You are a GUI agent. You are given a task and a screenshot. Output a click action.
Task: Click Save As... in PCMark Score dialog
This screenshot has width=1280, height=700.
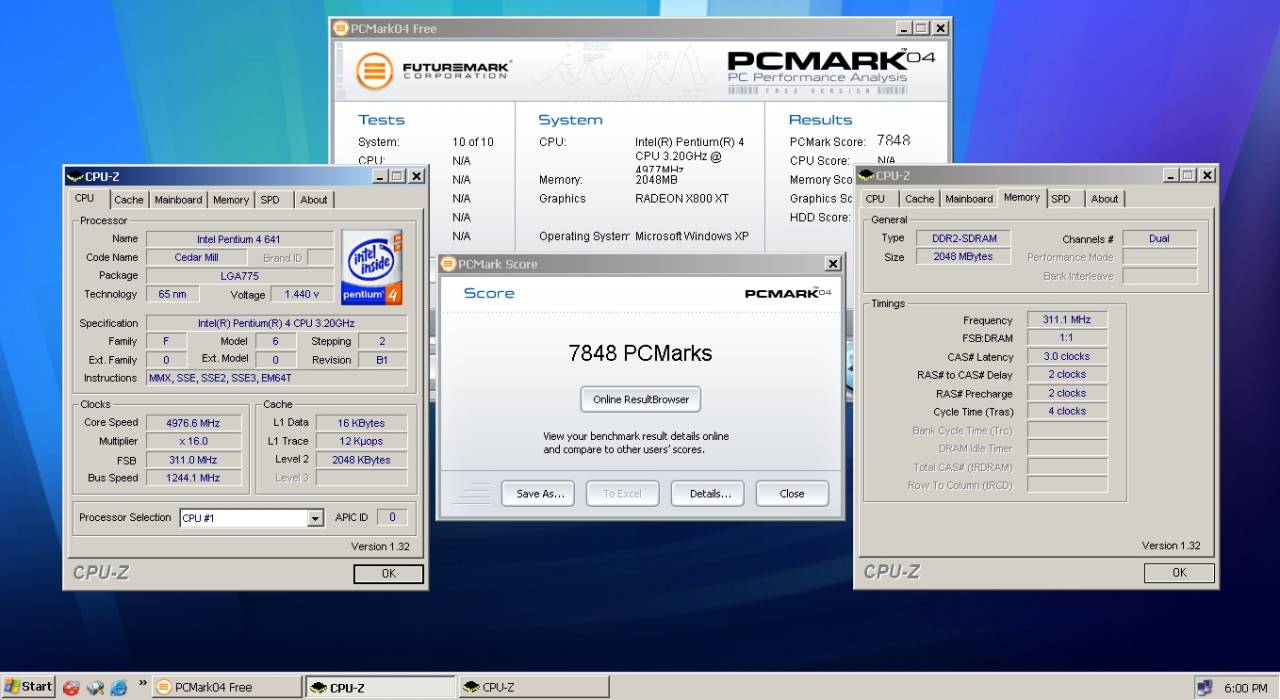[540, 493]
